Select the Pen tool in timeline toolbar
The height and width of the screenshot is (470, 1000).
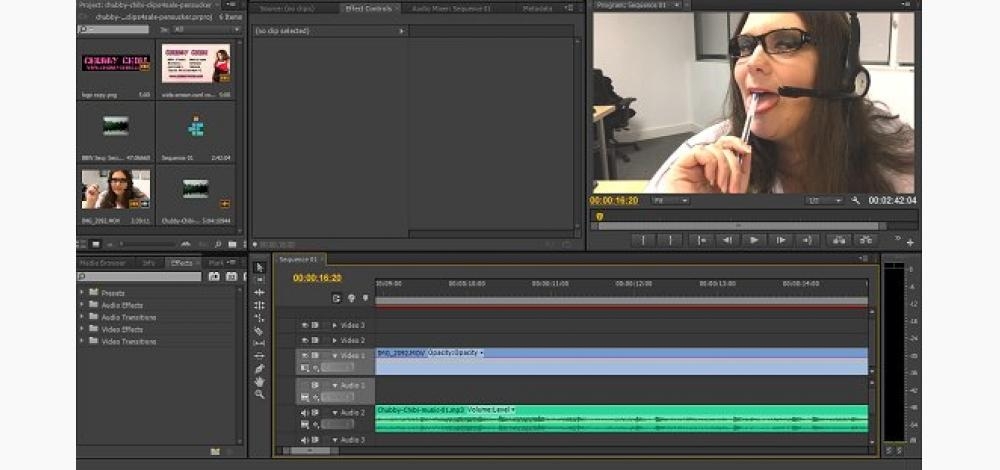point(259,368)
